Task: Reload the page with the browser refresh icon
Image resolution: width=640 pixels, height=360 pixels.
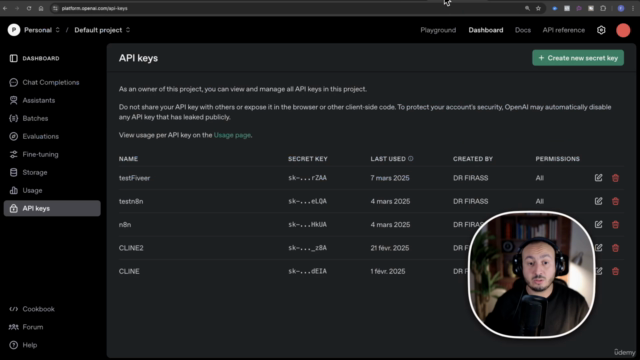Action: coord(29,8)
